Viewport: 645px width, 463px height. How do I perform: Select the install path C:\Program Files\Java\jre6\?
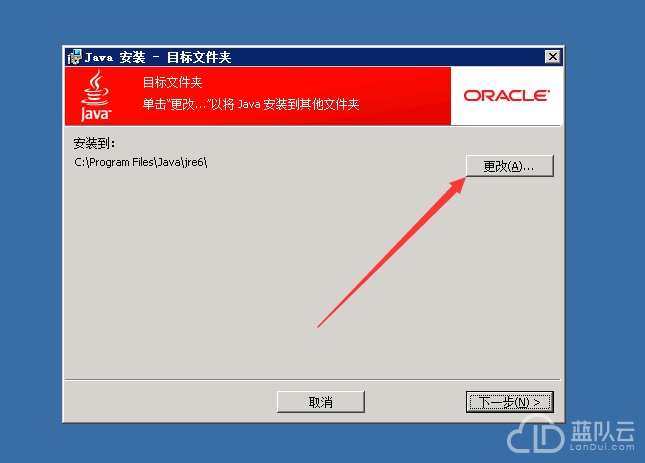click(x=141, y=162)
